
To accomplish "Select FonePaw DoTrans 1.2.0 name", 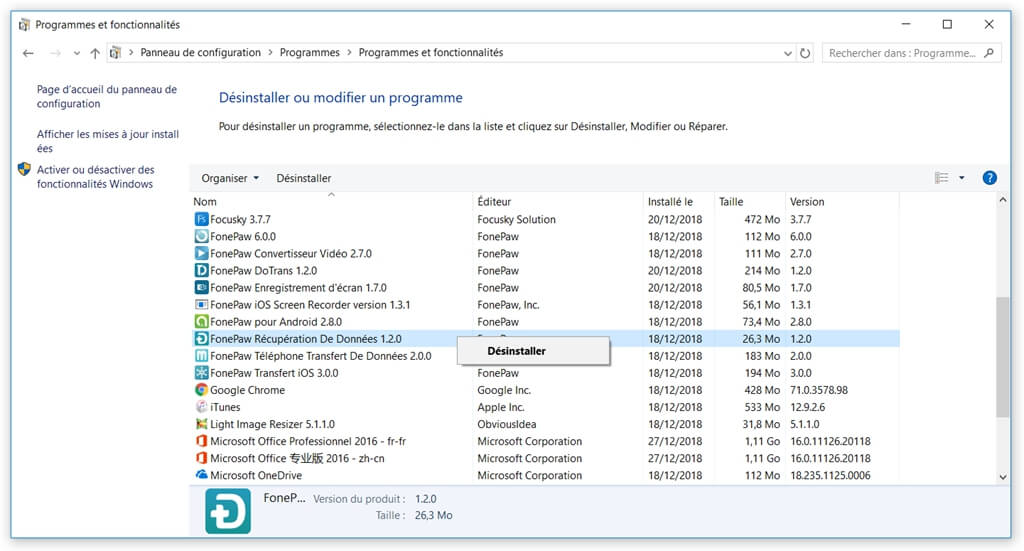I will pos(263,270).
